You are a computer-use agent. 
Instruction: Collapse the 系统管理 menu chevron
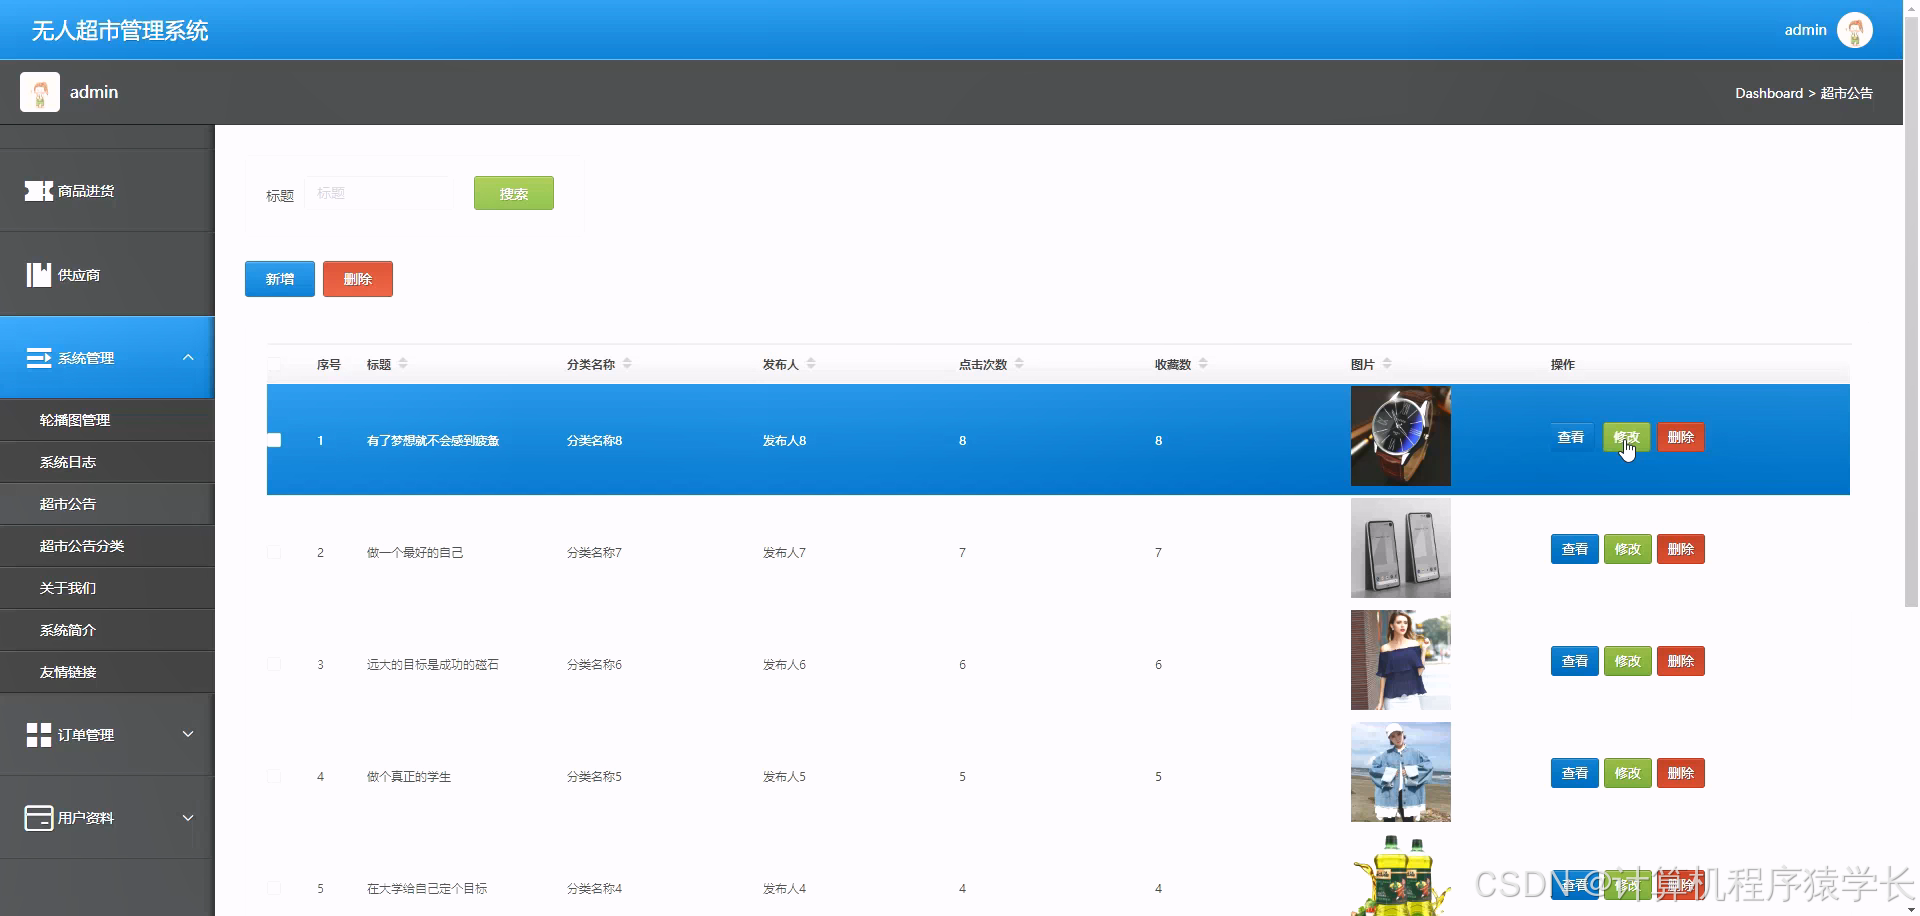coord(188,357)
